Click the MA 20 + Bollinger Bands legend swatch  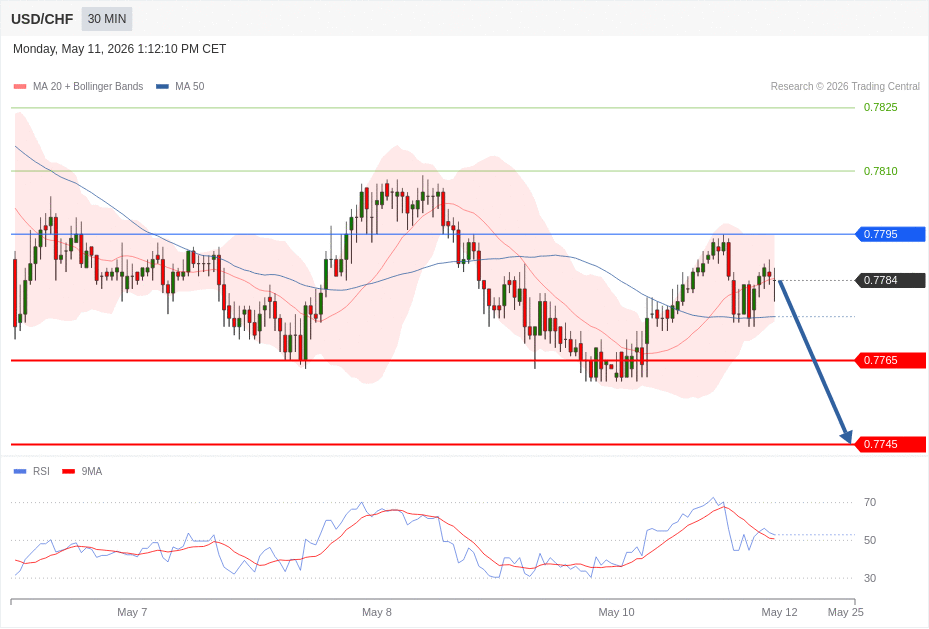pos(20,86)
